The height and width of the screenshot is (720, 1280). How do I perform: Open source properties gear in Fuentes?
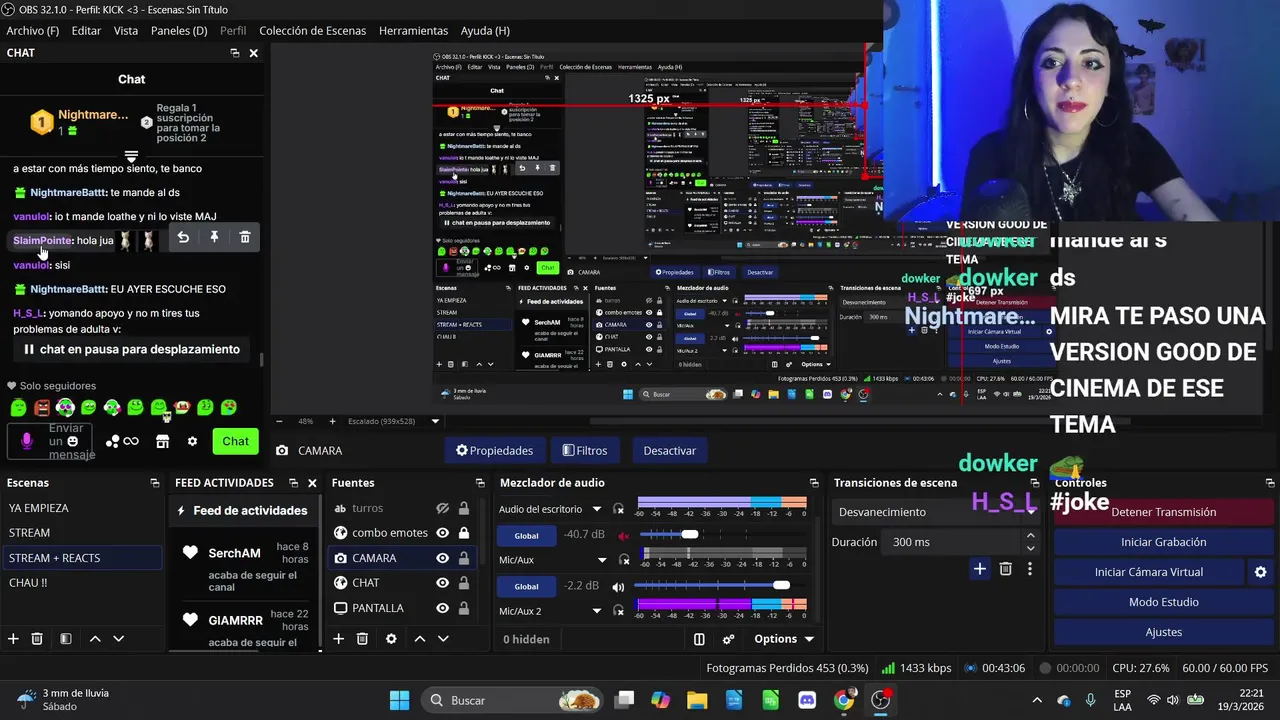[391, 638]
